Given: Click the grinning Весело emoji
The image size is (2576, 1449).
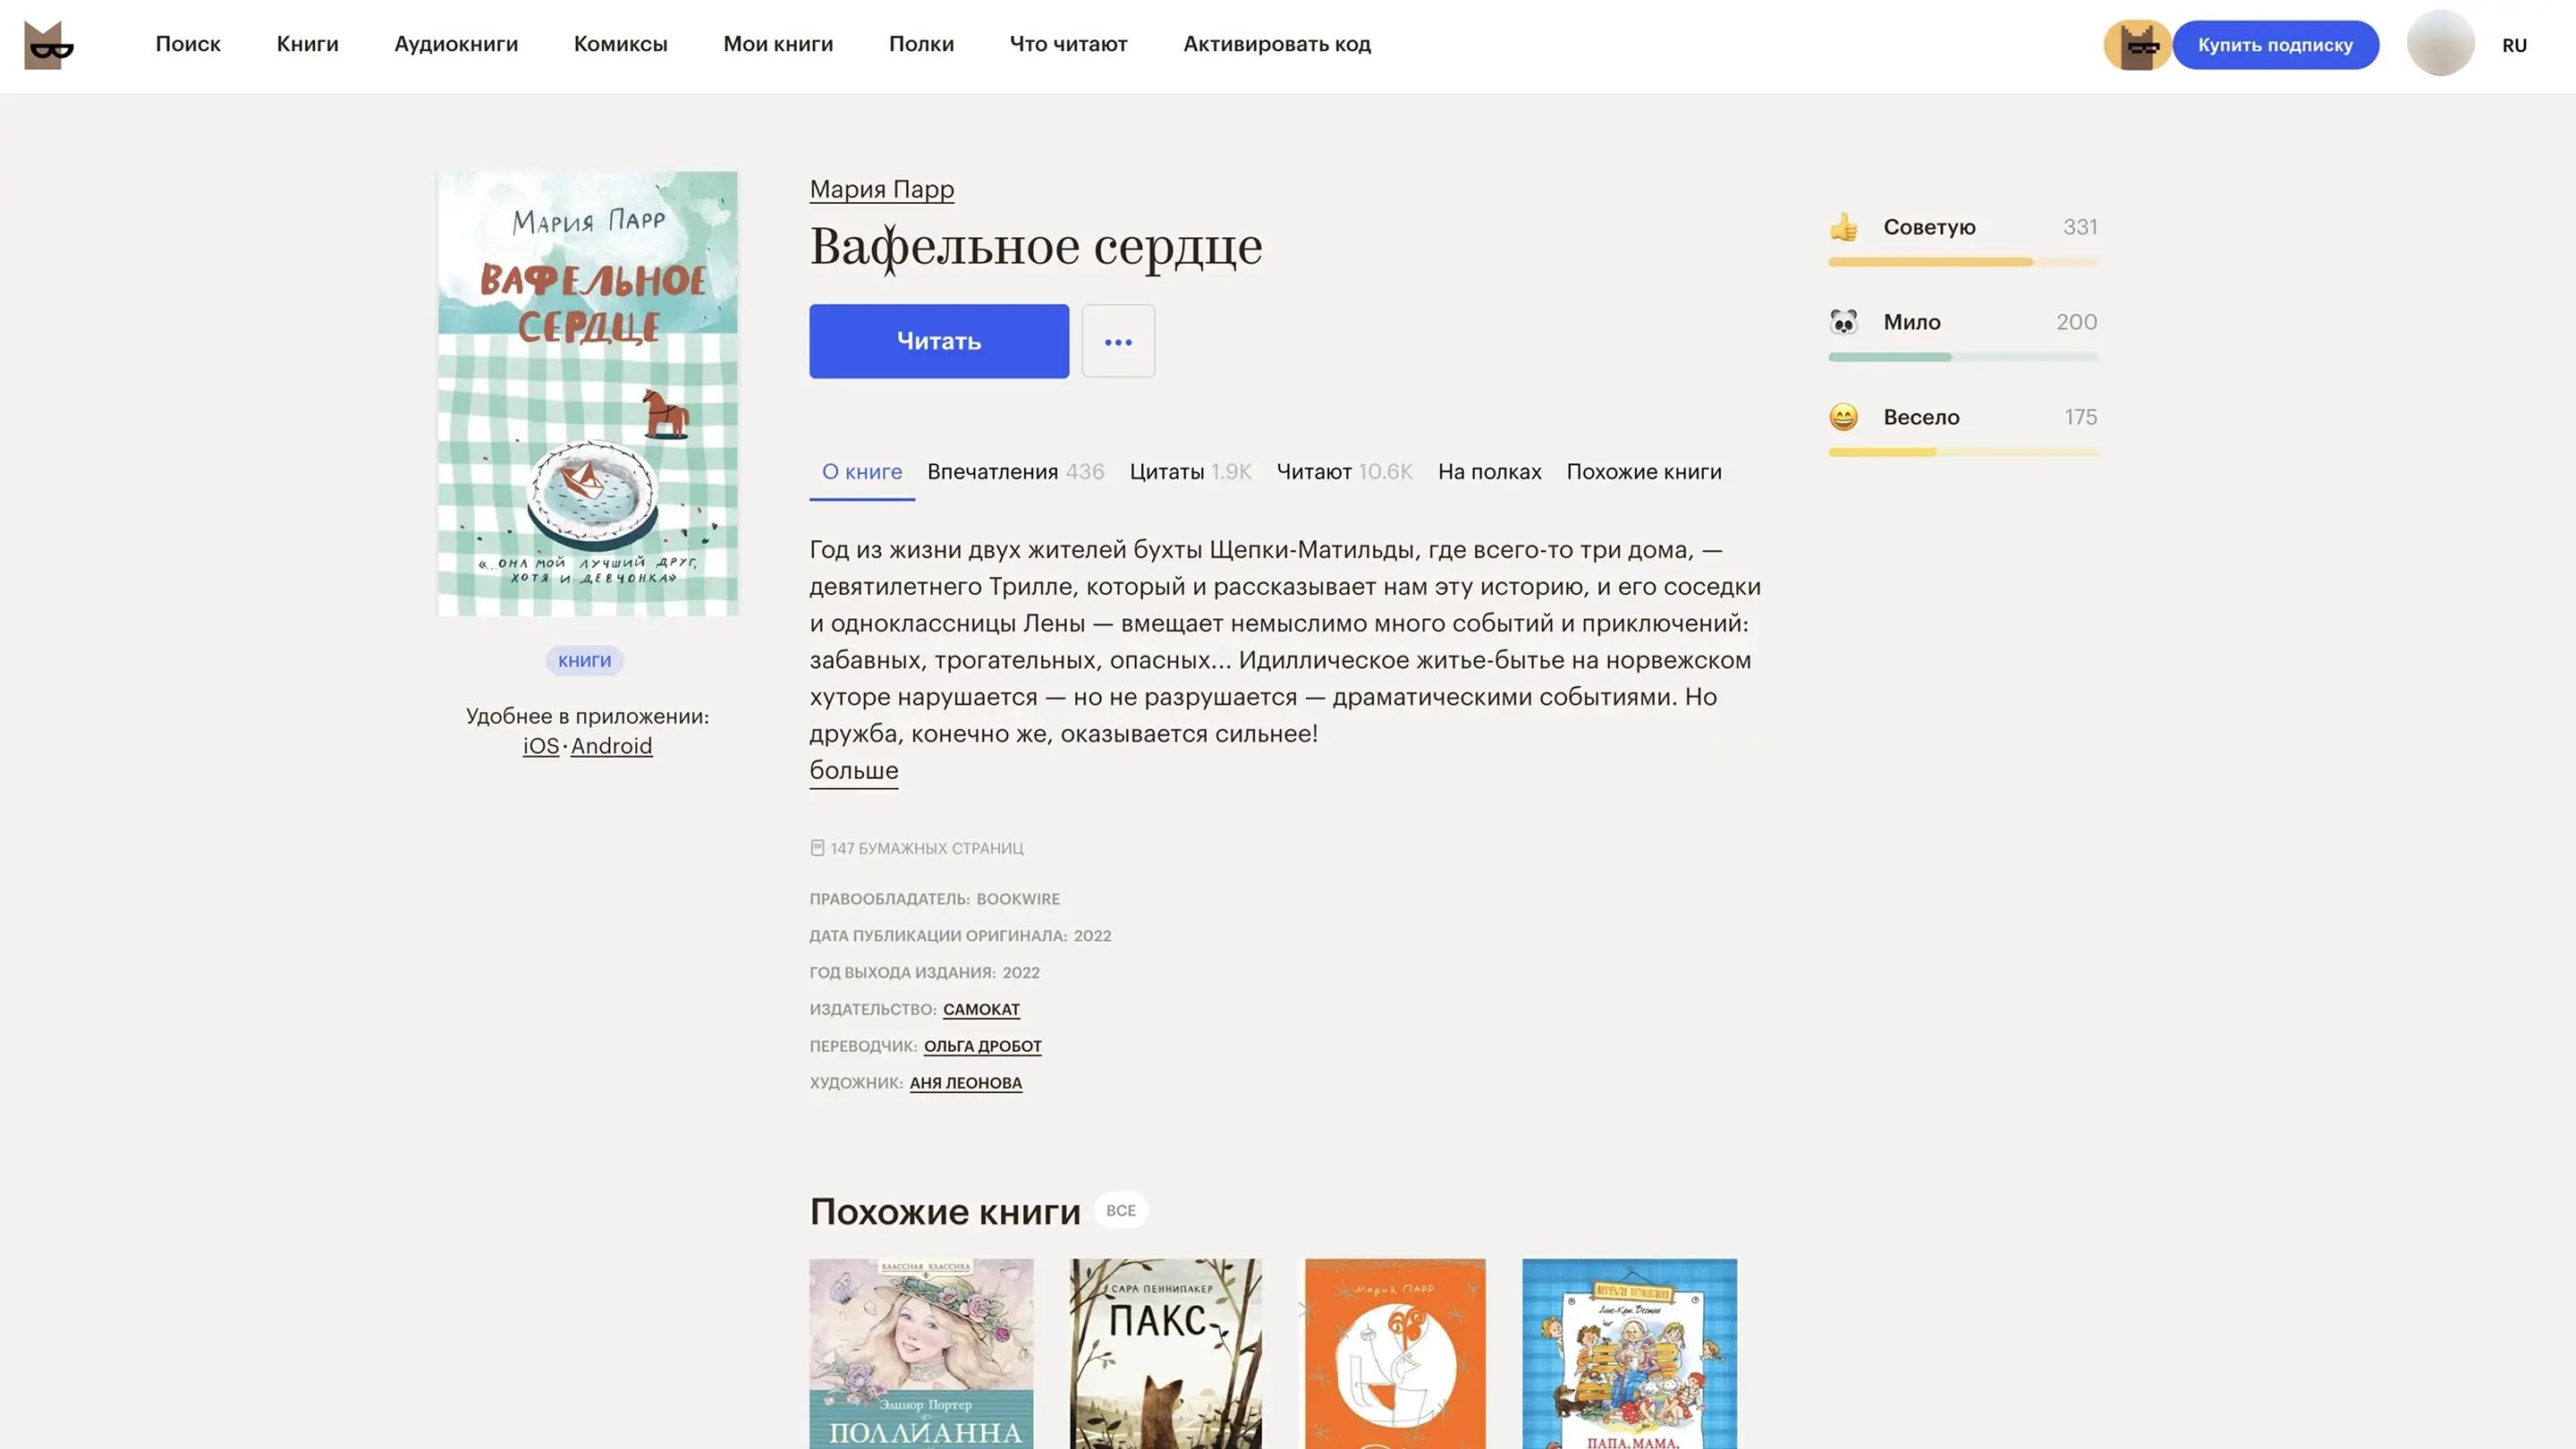Looking at the screenshot, I should pos(1843,417).
